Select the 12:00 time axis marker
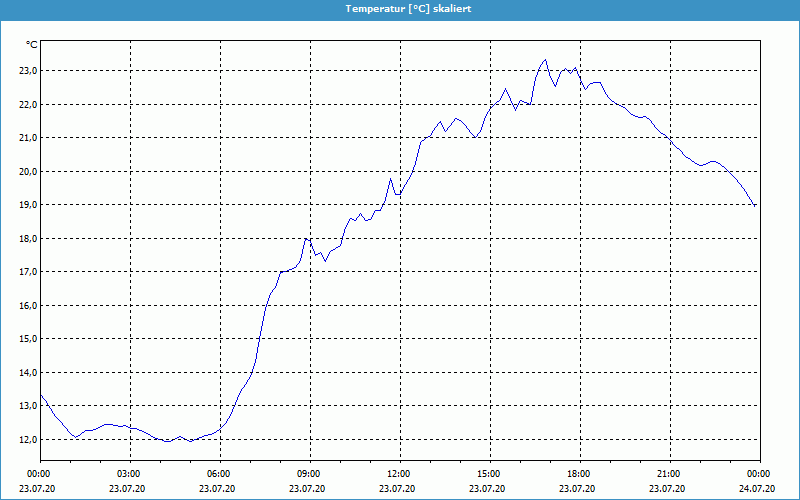The image size is (800, 500). coord(399,474)
